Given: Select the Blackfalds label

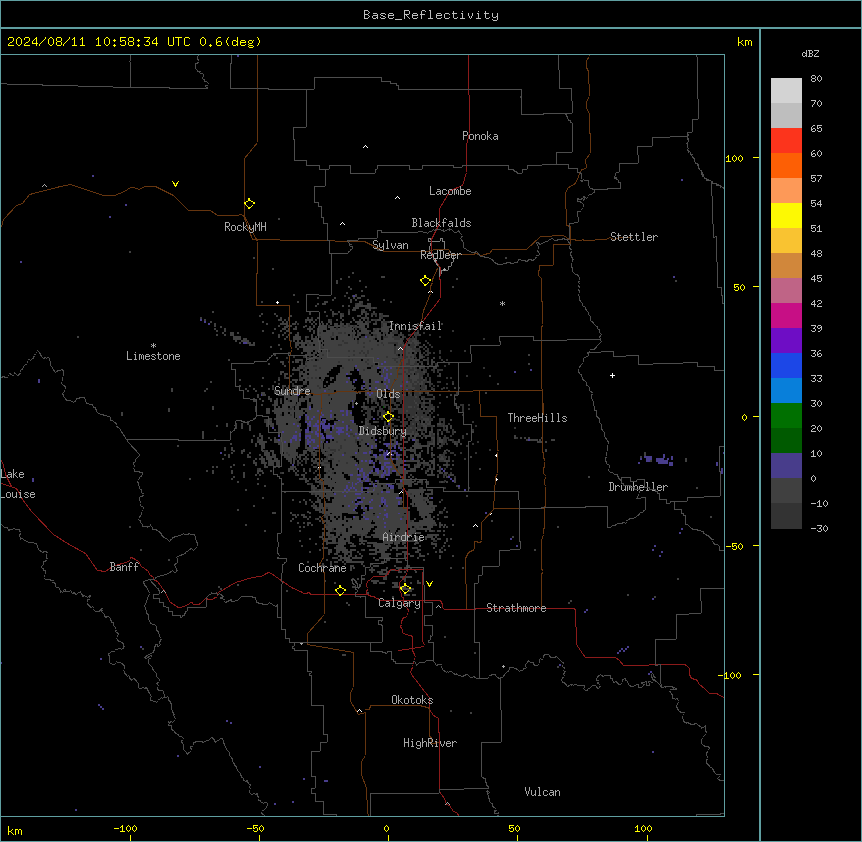Looking at the screenshot, I should point(441,223).
